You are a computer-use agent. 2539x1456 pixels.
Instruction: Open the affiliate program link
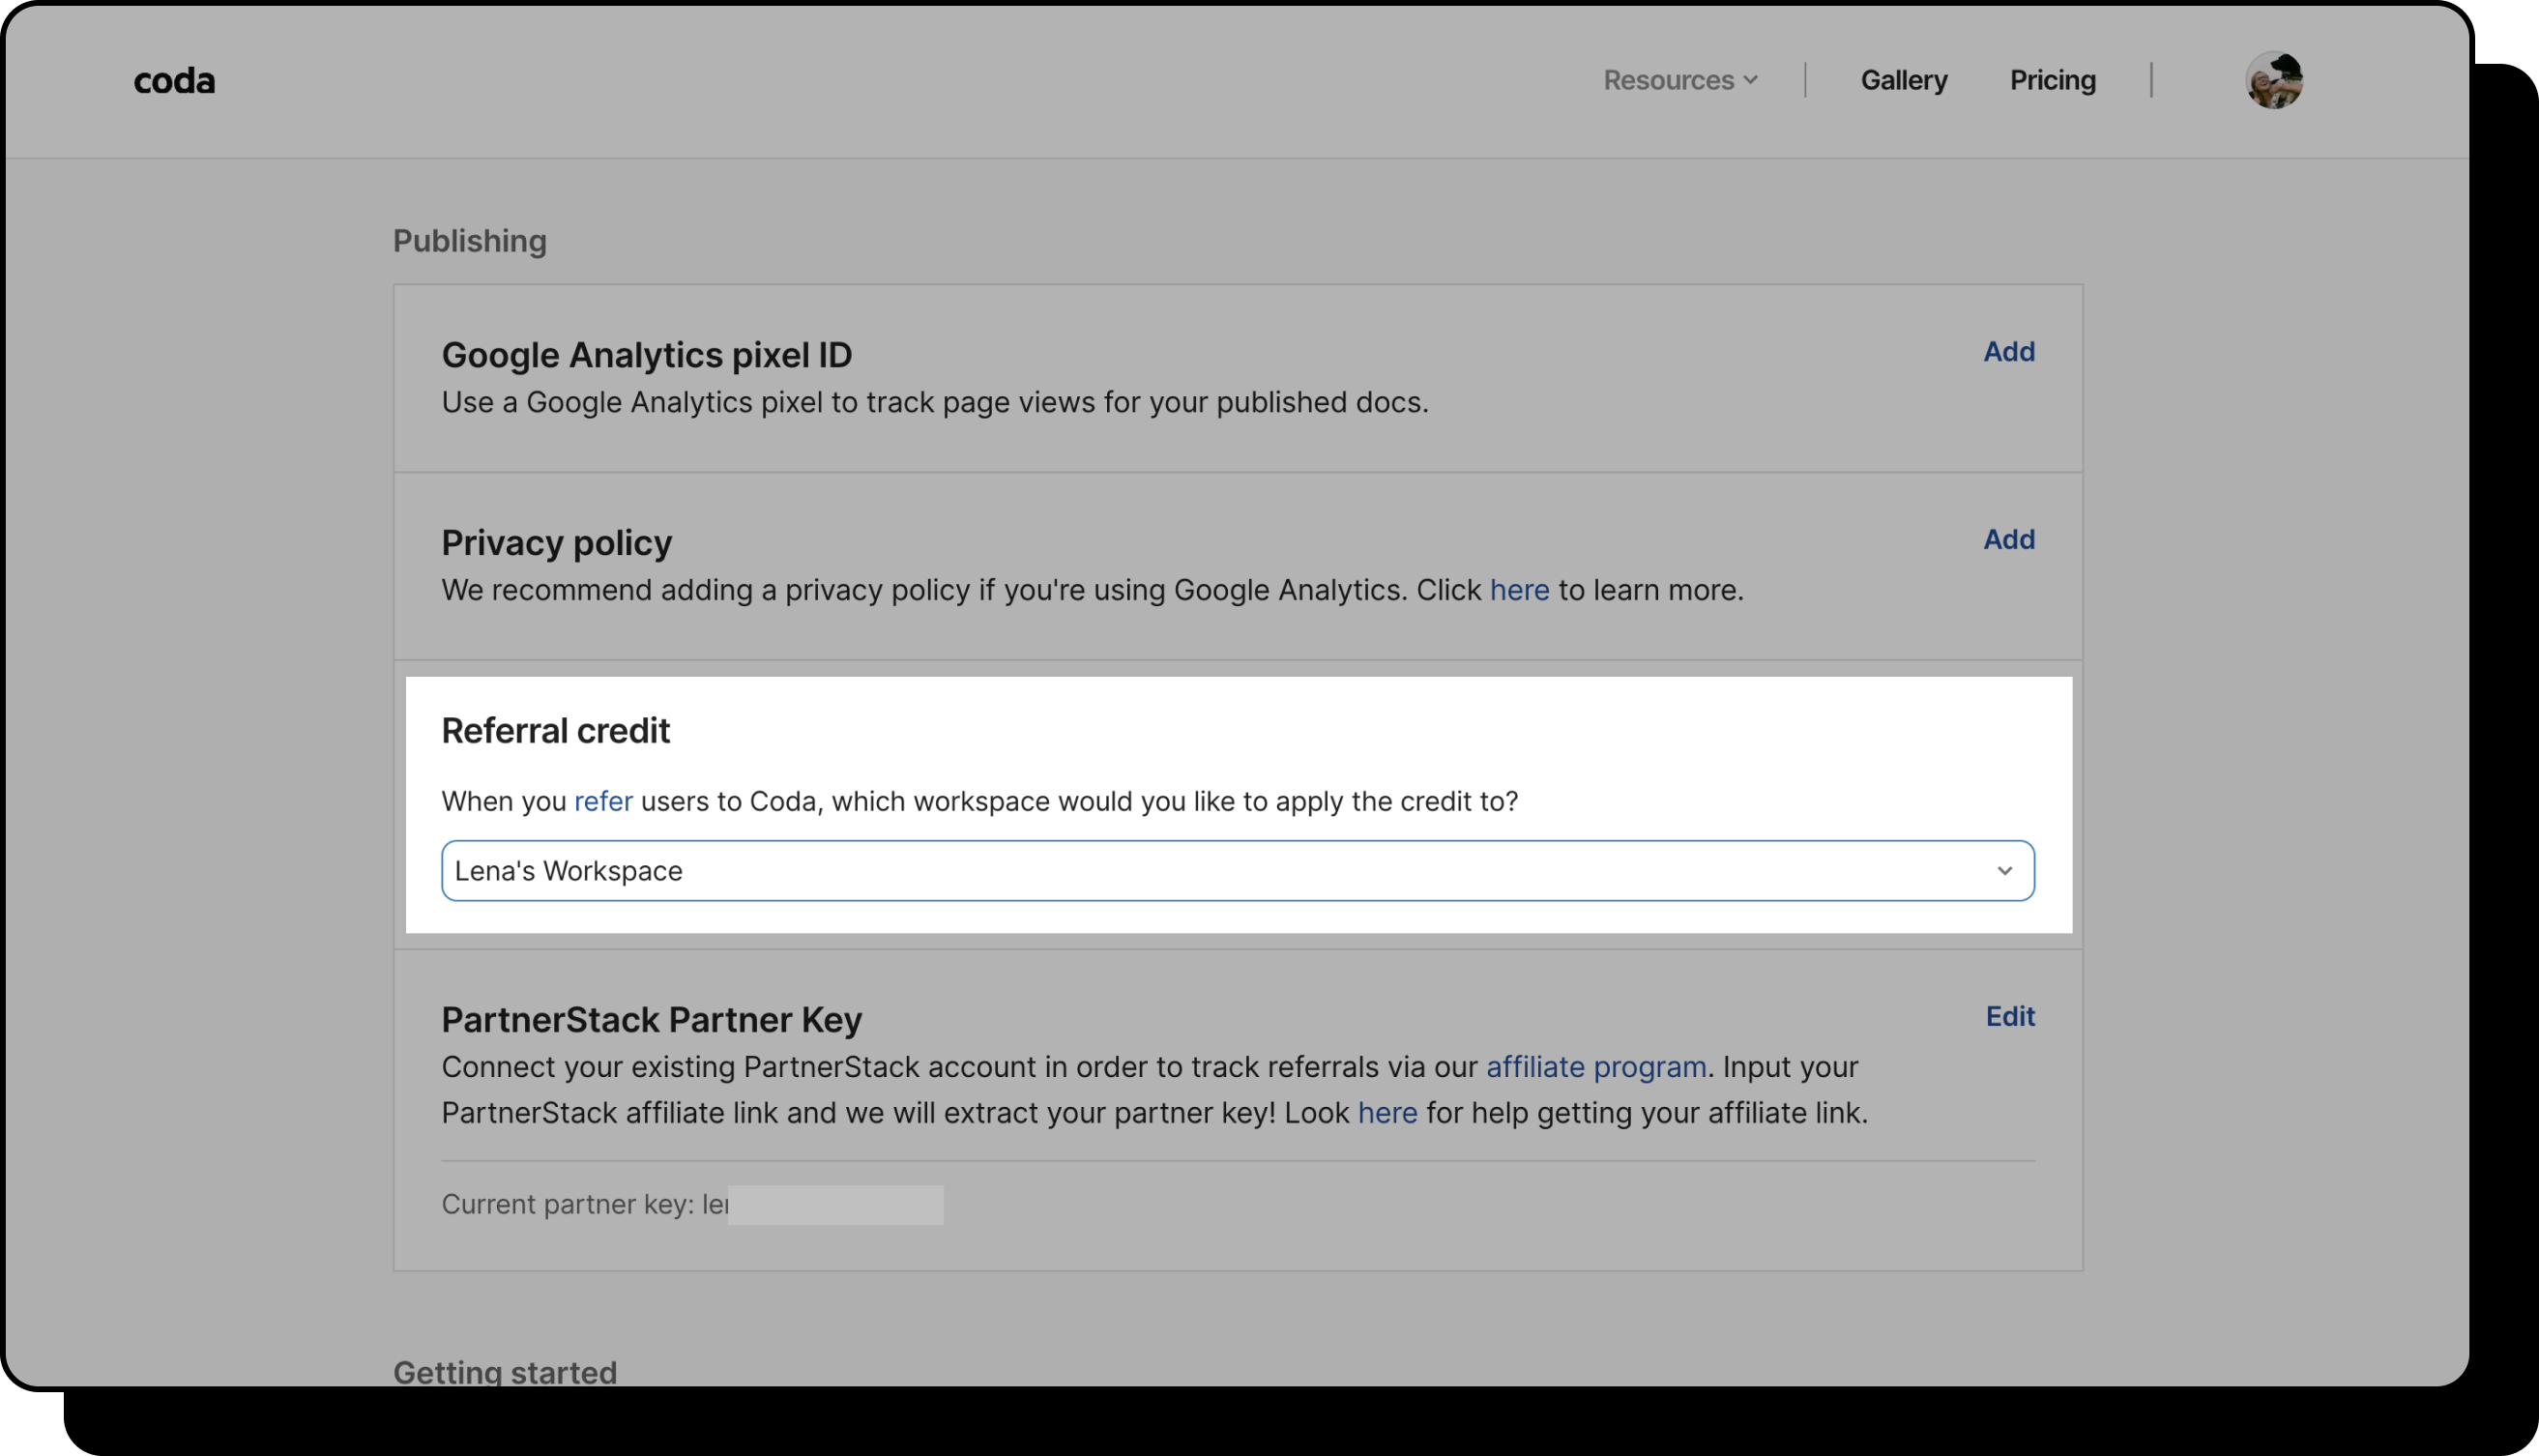tap(1595, 1067)
